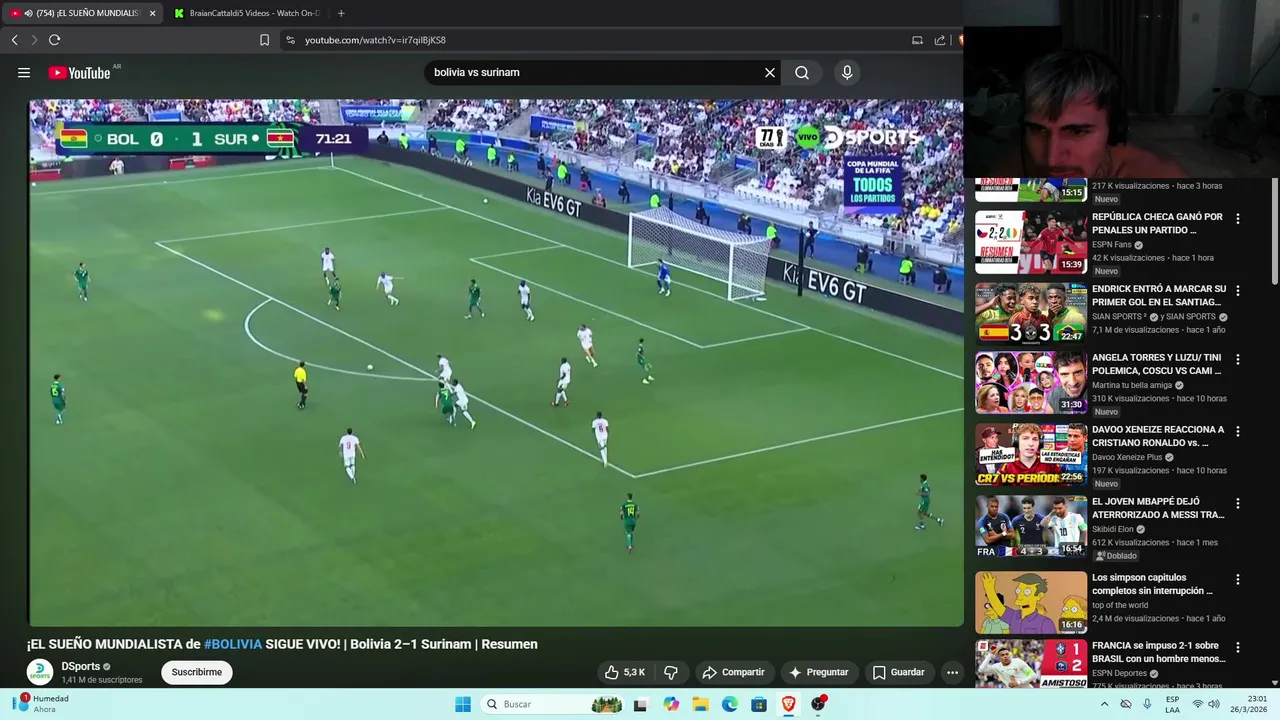Viewport: 1280px width, 720px height.
Task: Close the EL SUEÑO MUNDIALISTA tab
Action: pos(152,13)
